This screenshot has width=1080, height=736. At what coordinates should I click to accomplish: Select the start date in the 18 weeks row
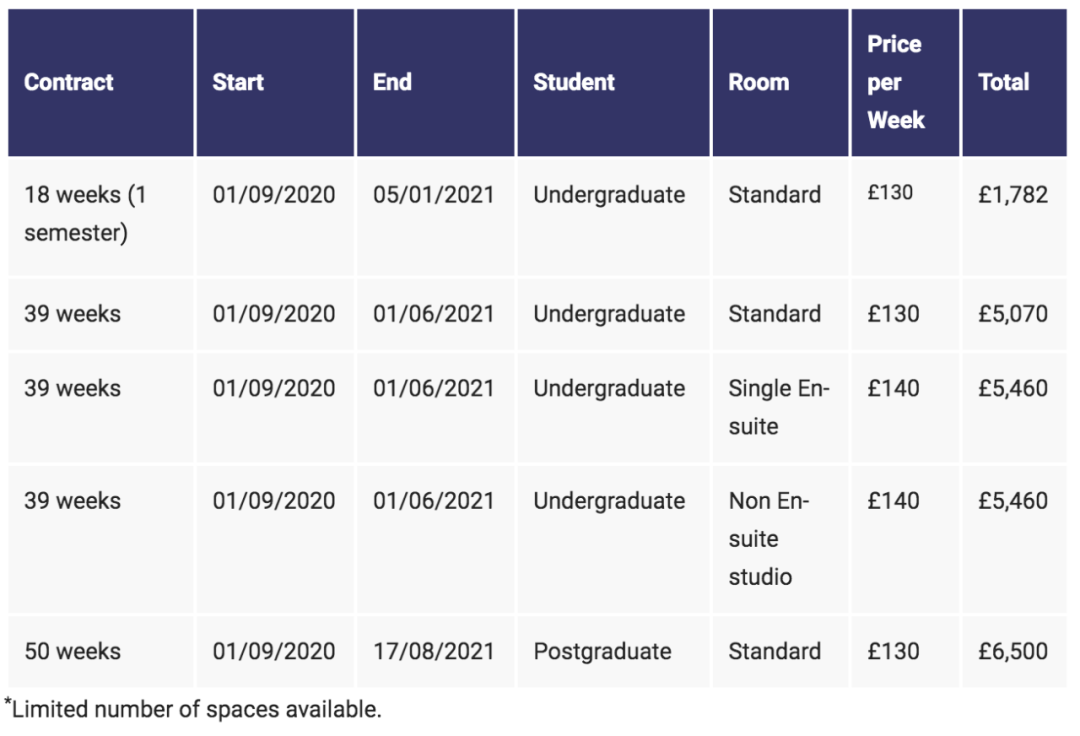pos(274,195)
